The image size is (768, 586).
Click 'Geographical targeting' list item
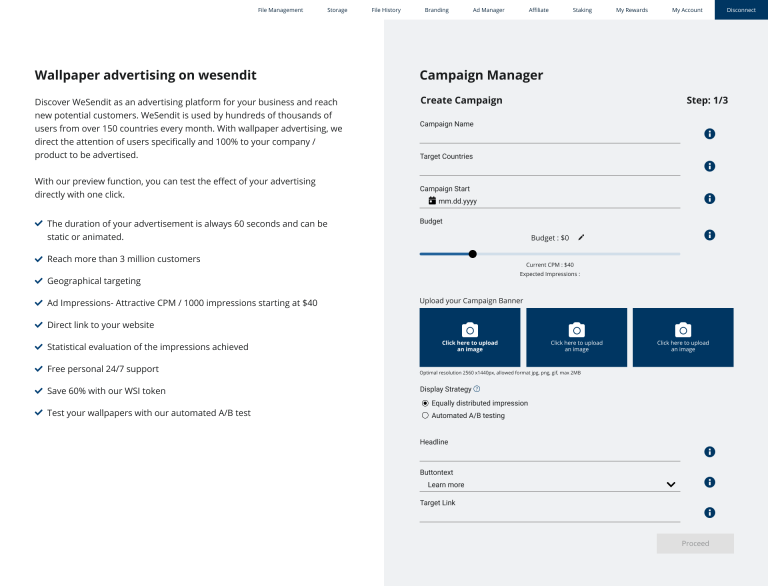point(94,281)
